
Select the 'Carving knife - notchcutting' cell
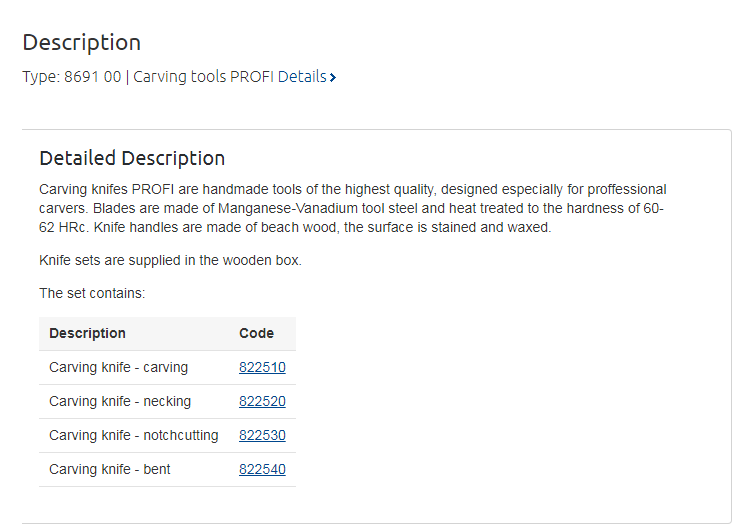point(133,435)
